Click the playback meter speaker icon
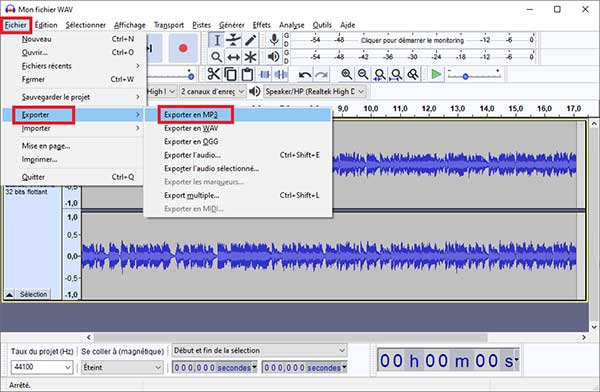 click(x=274, y=57)
